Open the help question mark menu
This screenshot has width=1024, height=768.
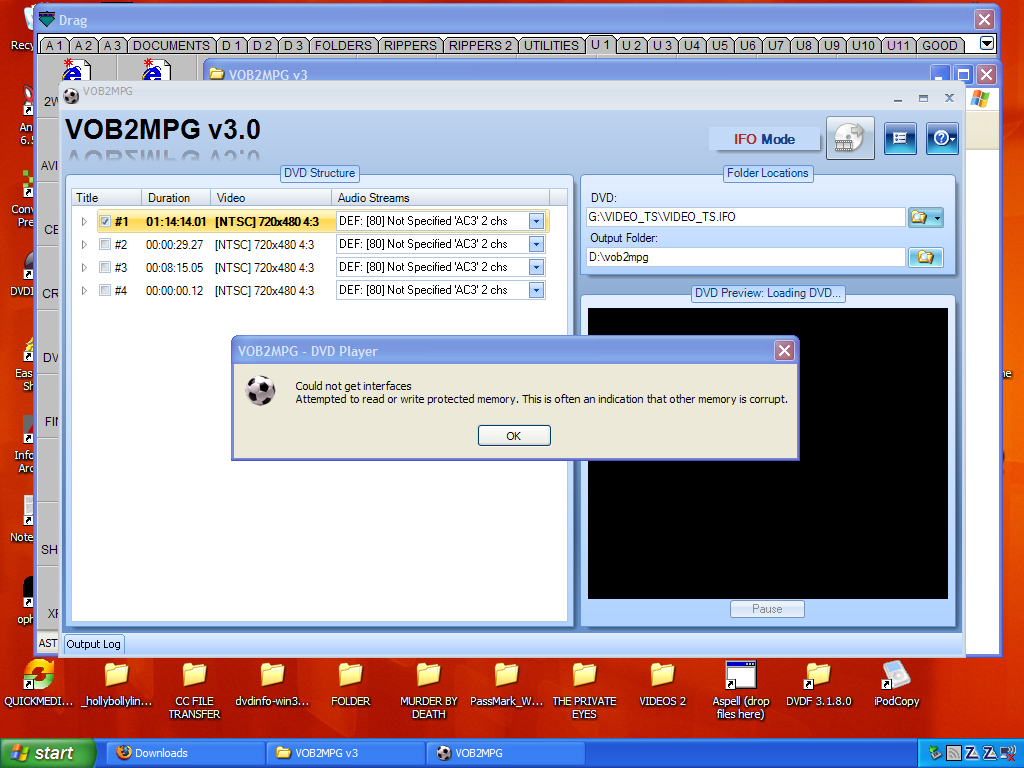click(942, 138)
